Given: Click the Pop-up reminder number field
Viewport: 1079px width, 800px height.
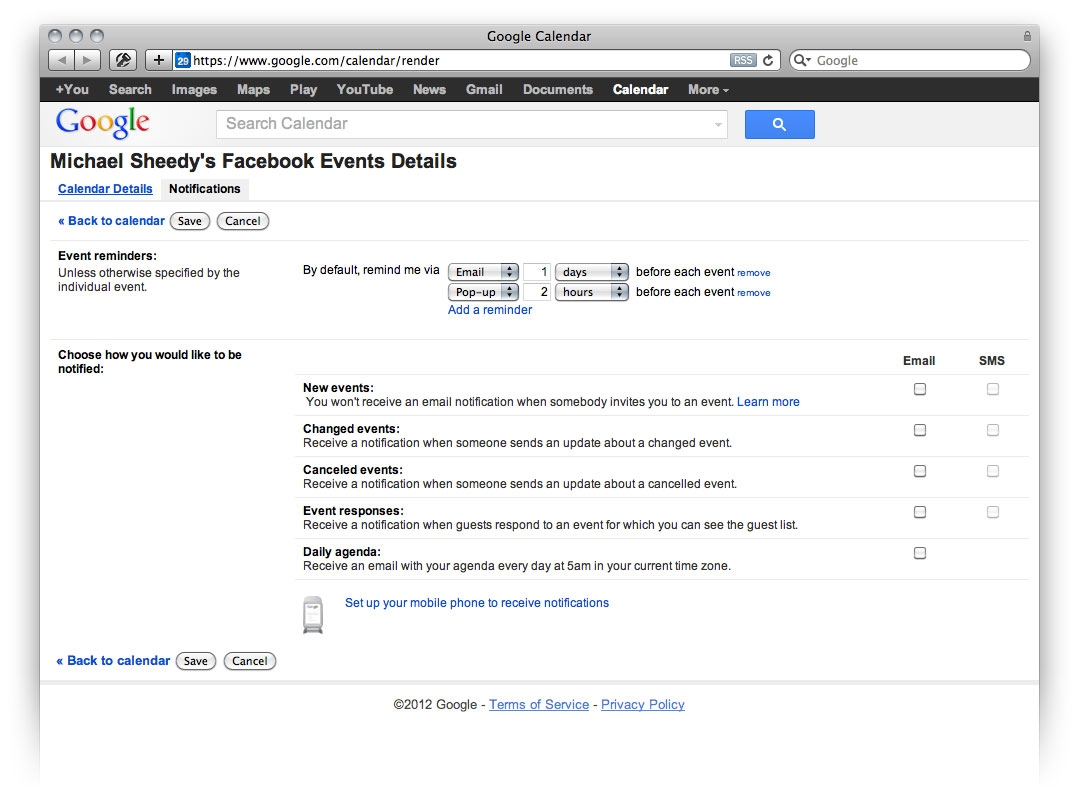Looking at the screenshot, I should (x=537, y=292).
